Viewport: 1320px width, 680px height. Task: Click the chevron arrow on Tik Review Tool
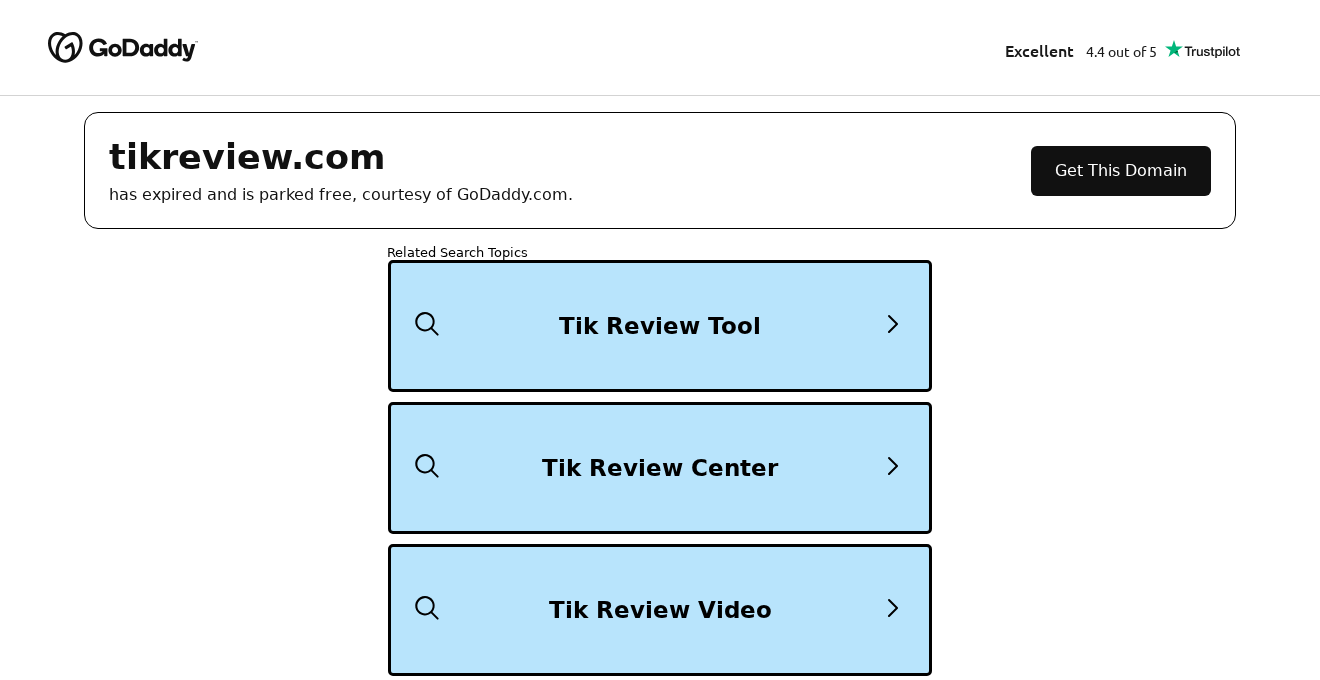coord(893,324)
